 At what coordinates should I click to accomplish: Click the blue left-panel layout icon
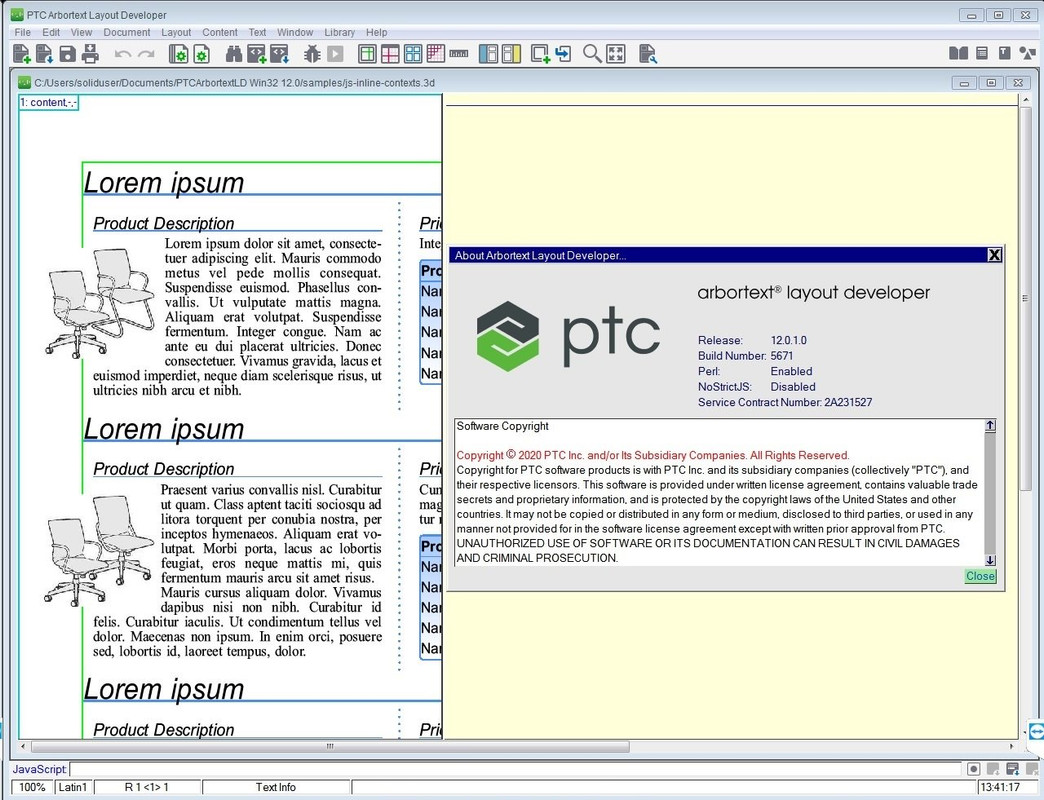pos(488,54)
